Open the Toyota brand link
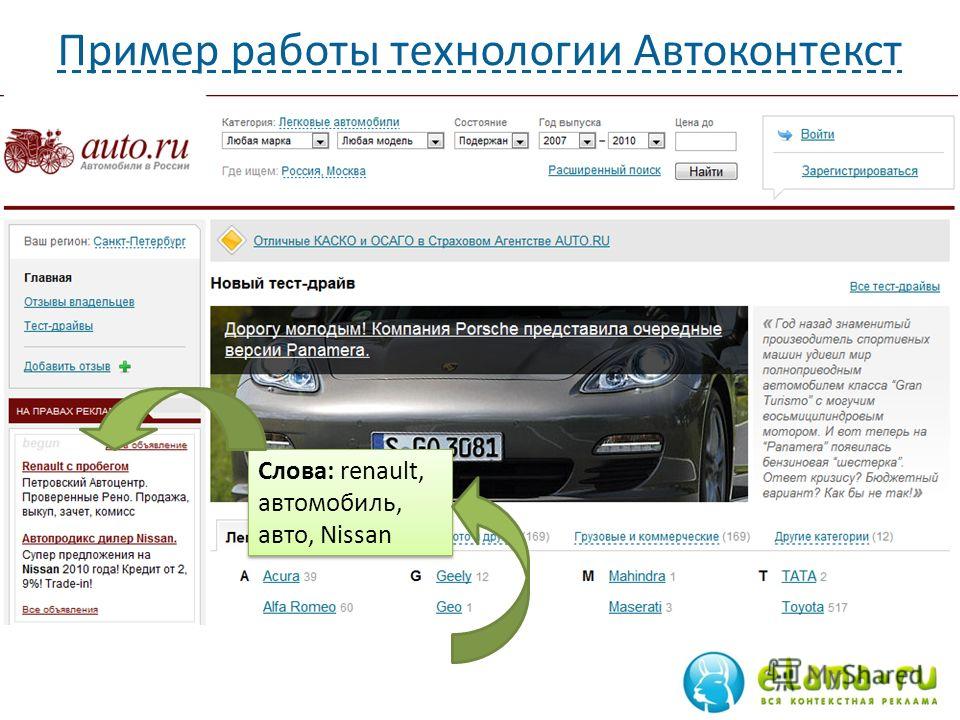 (803, 607)
